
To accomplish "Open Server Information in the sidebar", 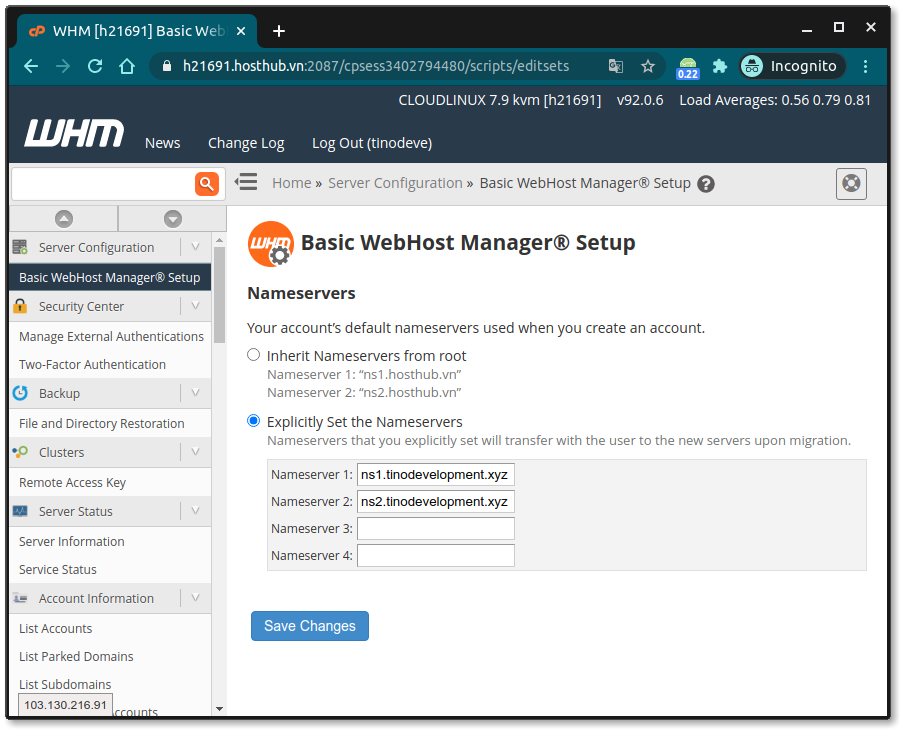I will (72, 541).
